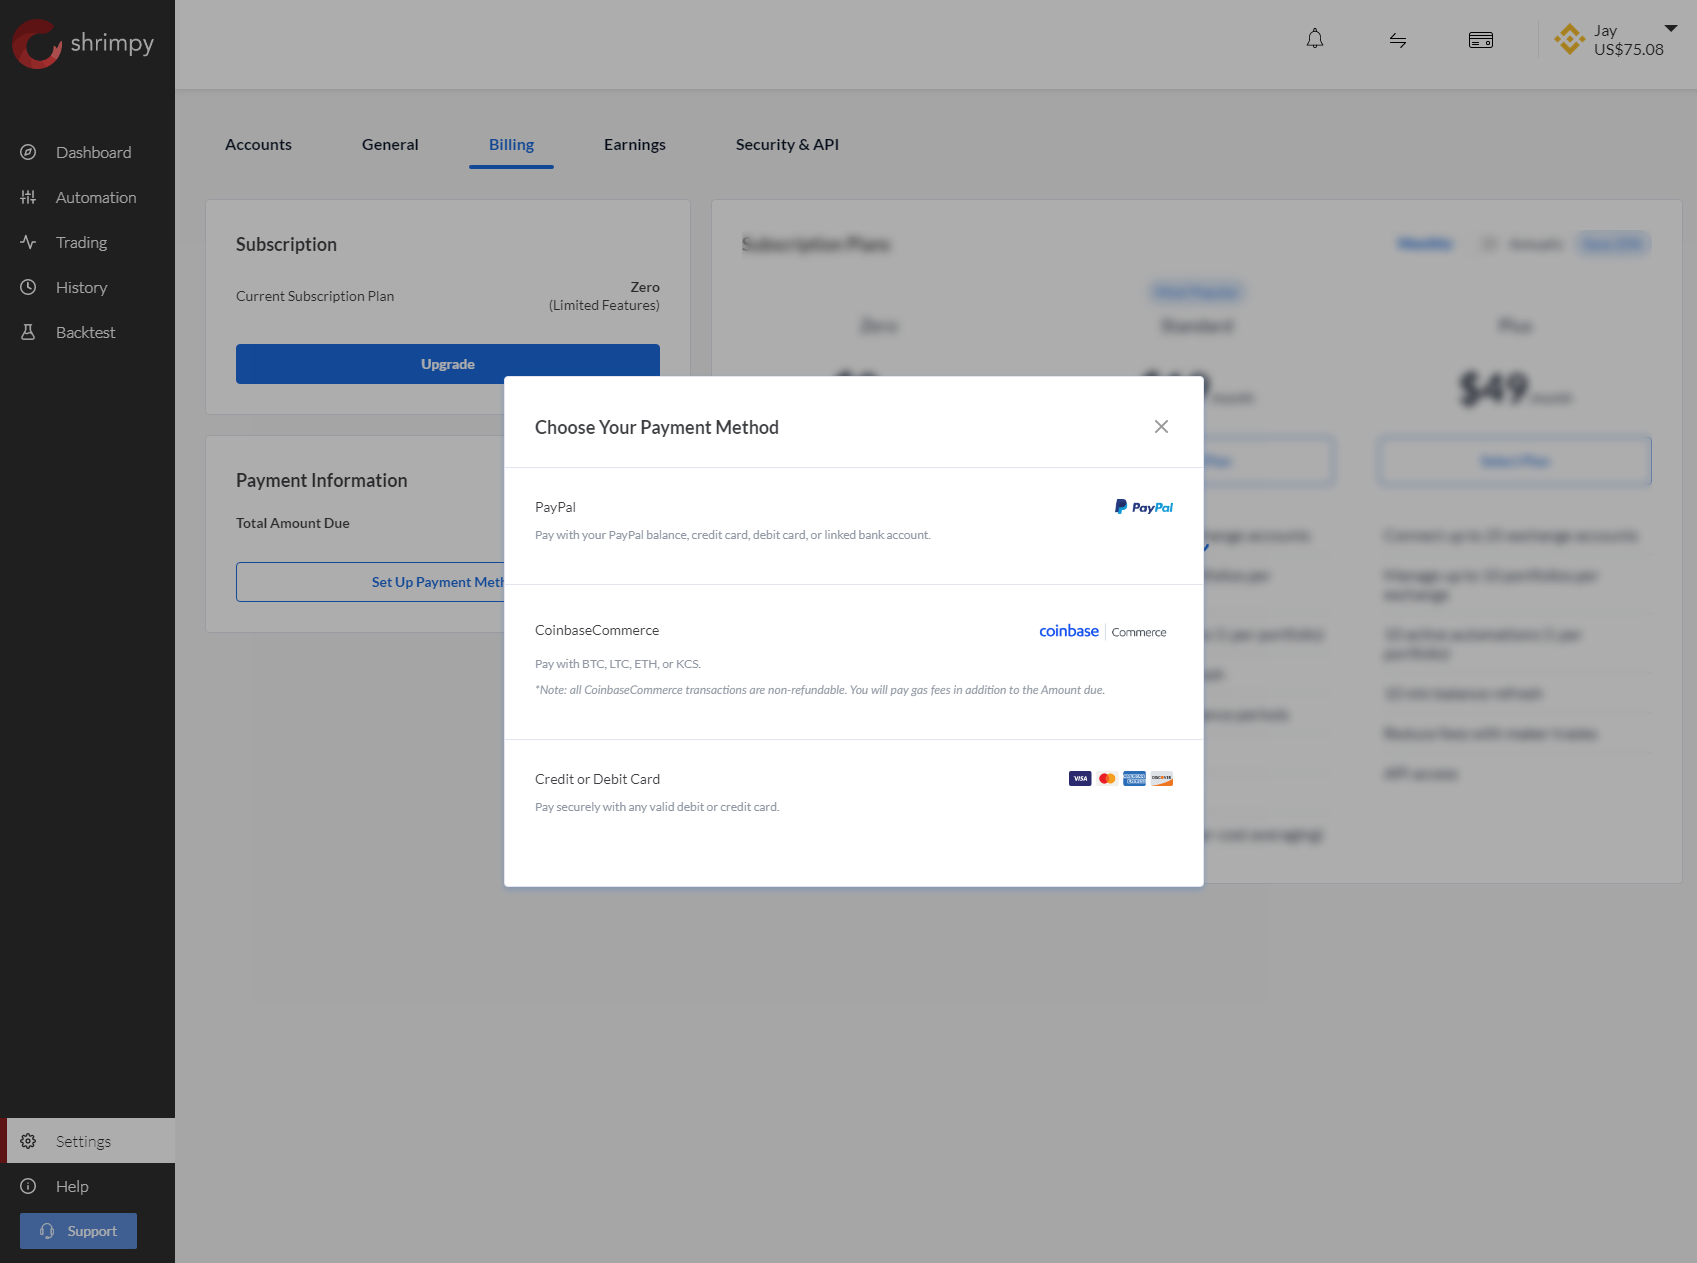Image resolution: width=1697 pixels, height=1263 pixels.
Task: Select the $49 Plus plan button
Action: [x=1515, y=461]
